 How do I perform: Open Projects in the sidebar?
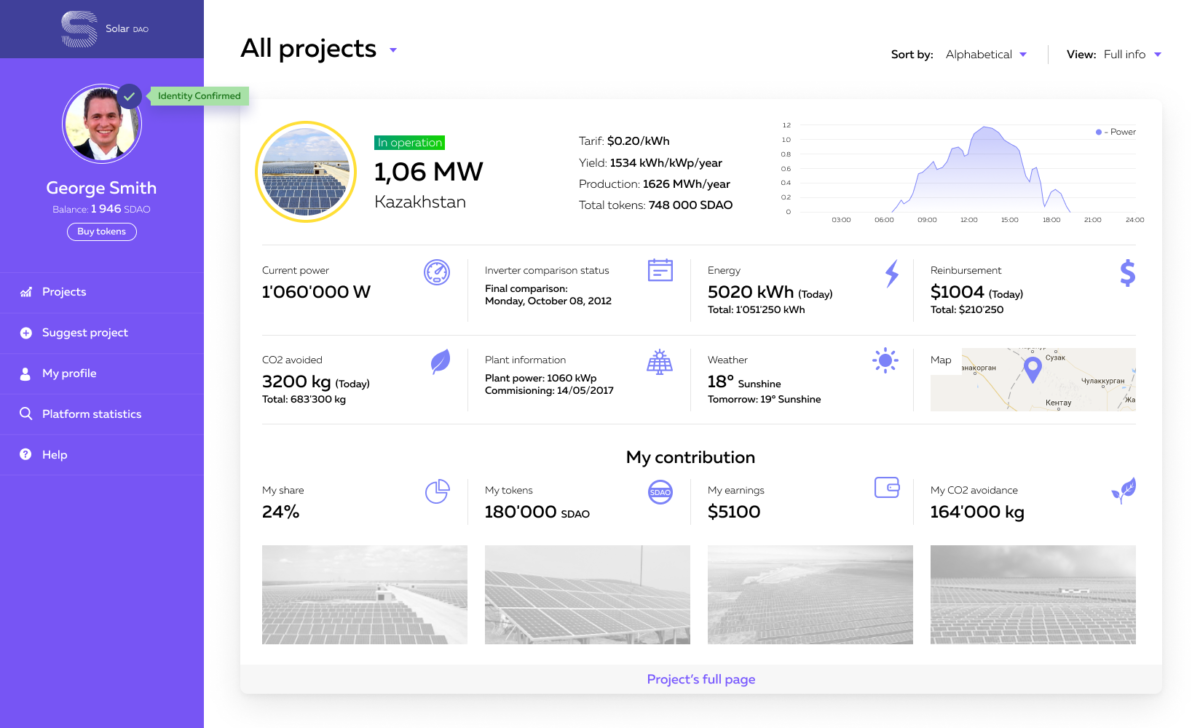pyautogui.click(x=64, y=292)
